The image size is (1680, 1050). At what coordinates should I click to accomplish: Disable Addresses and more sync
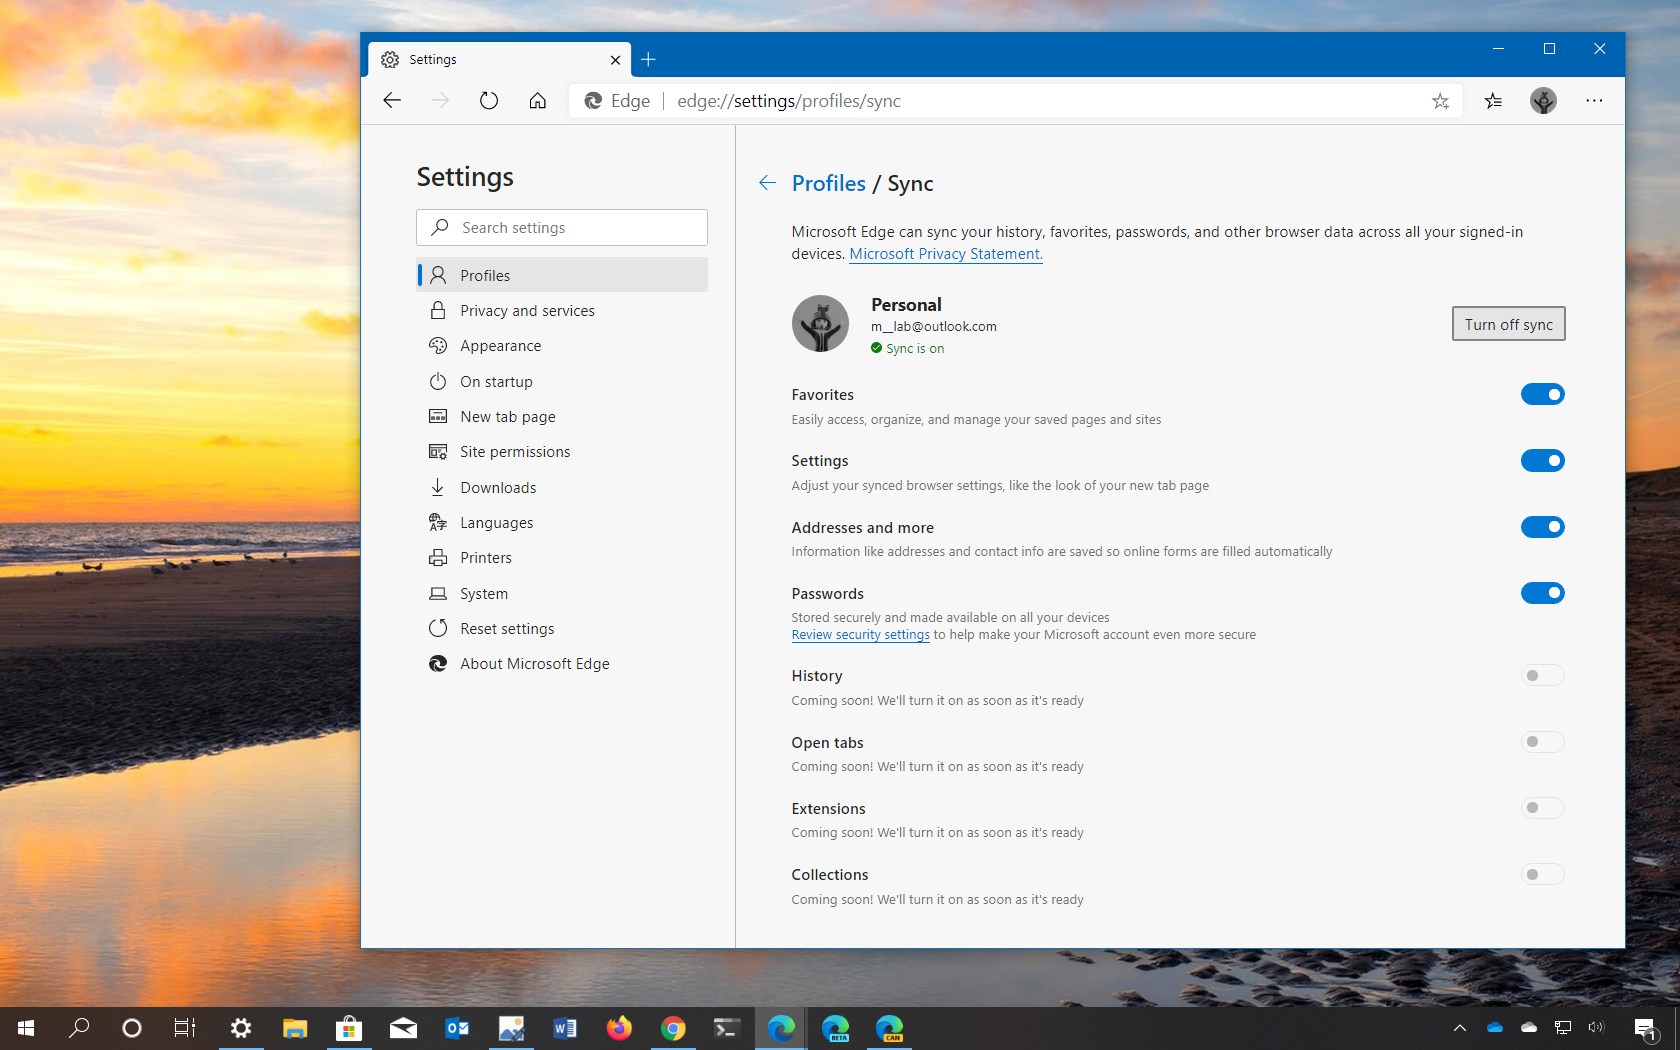(1542, 527)
